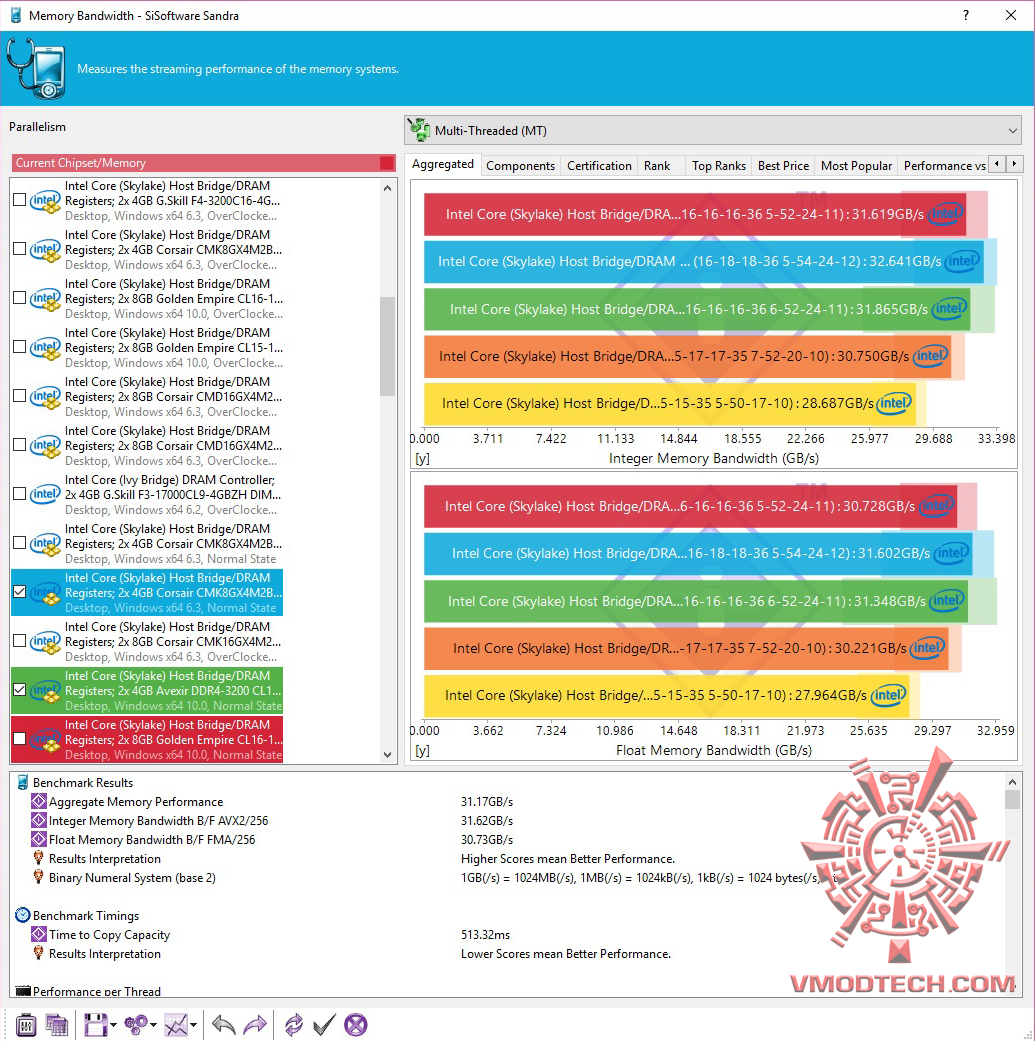Click results pane scroll-up arrow
Image resolution: width=1035 pixels, height=1041 pixels.
[x=1012, y=782]
